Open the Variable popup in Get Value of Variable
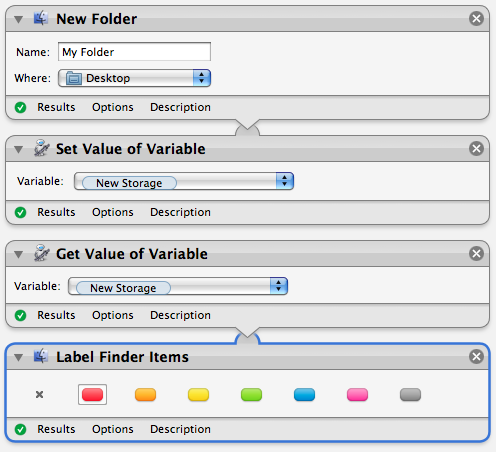The height and width of the screenshot is (452, 496). (x=178, y=286)
